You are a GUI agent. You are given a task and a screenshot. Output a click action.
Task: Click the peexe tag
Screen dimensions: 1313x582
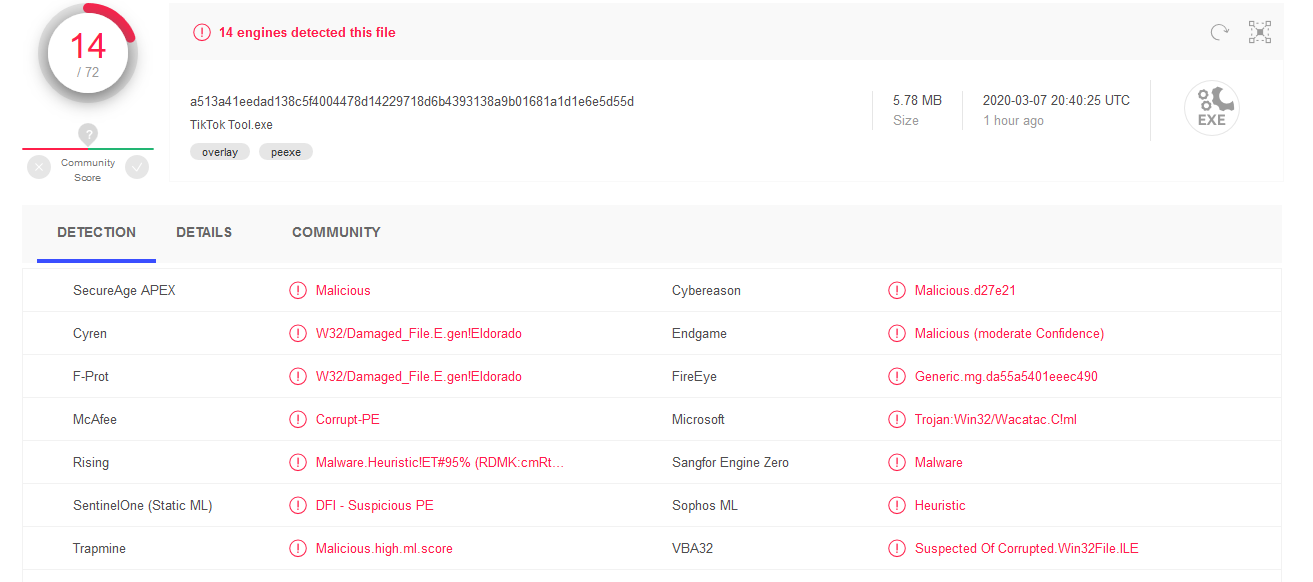click(x=286, y=152)
